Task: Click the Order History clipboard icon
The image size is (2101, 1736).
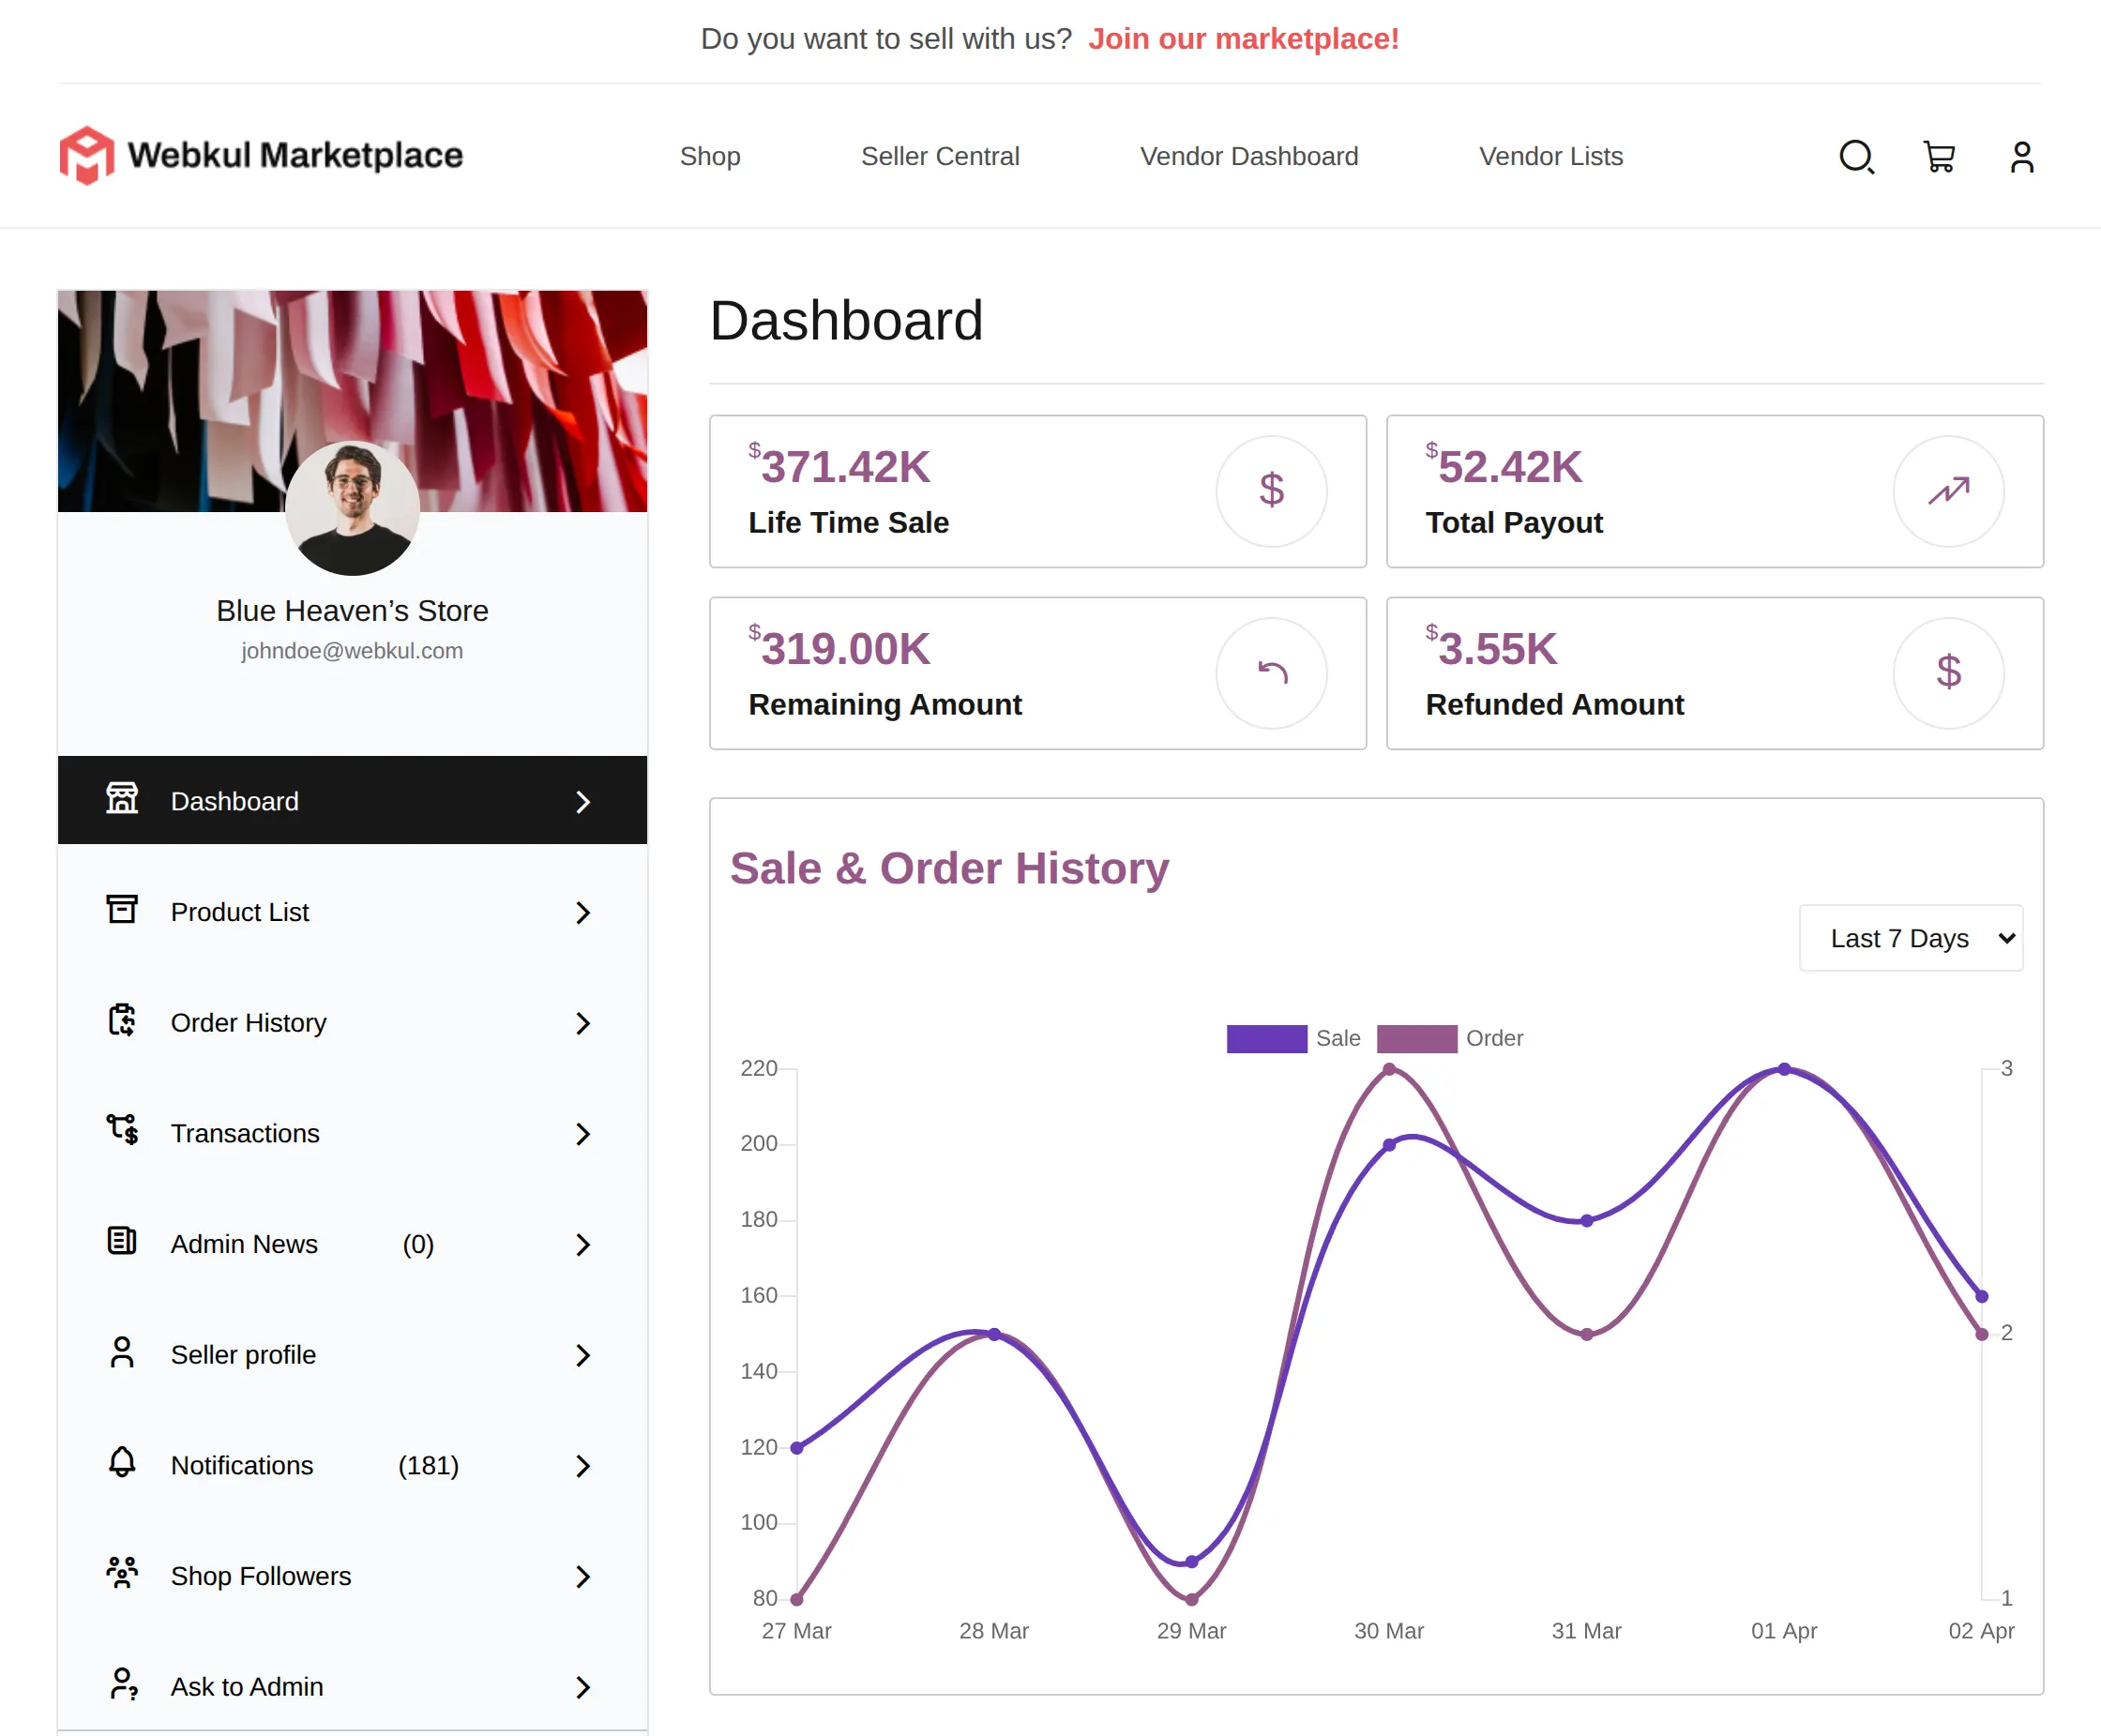Action: tap(122, 1021)
